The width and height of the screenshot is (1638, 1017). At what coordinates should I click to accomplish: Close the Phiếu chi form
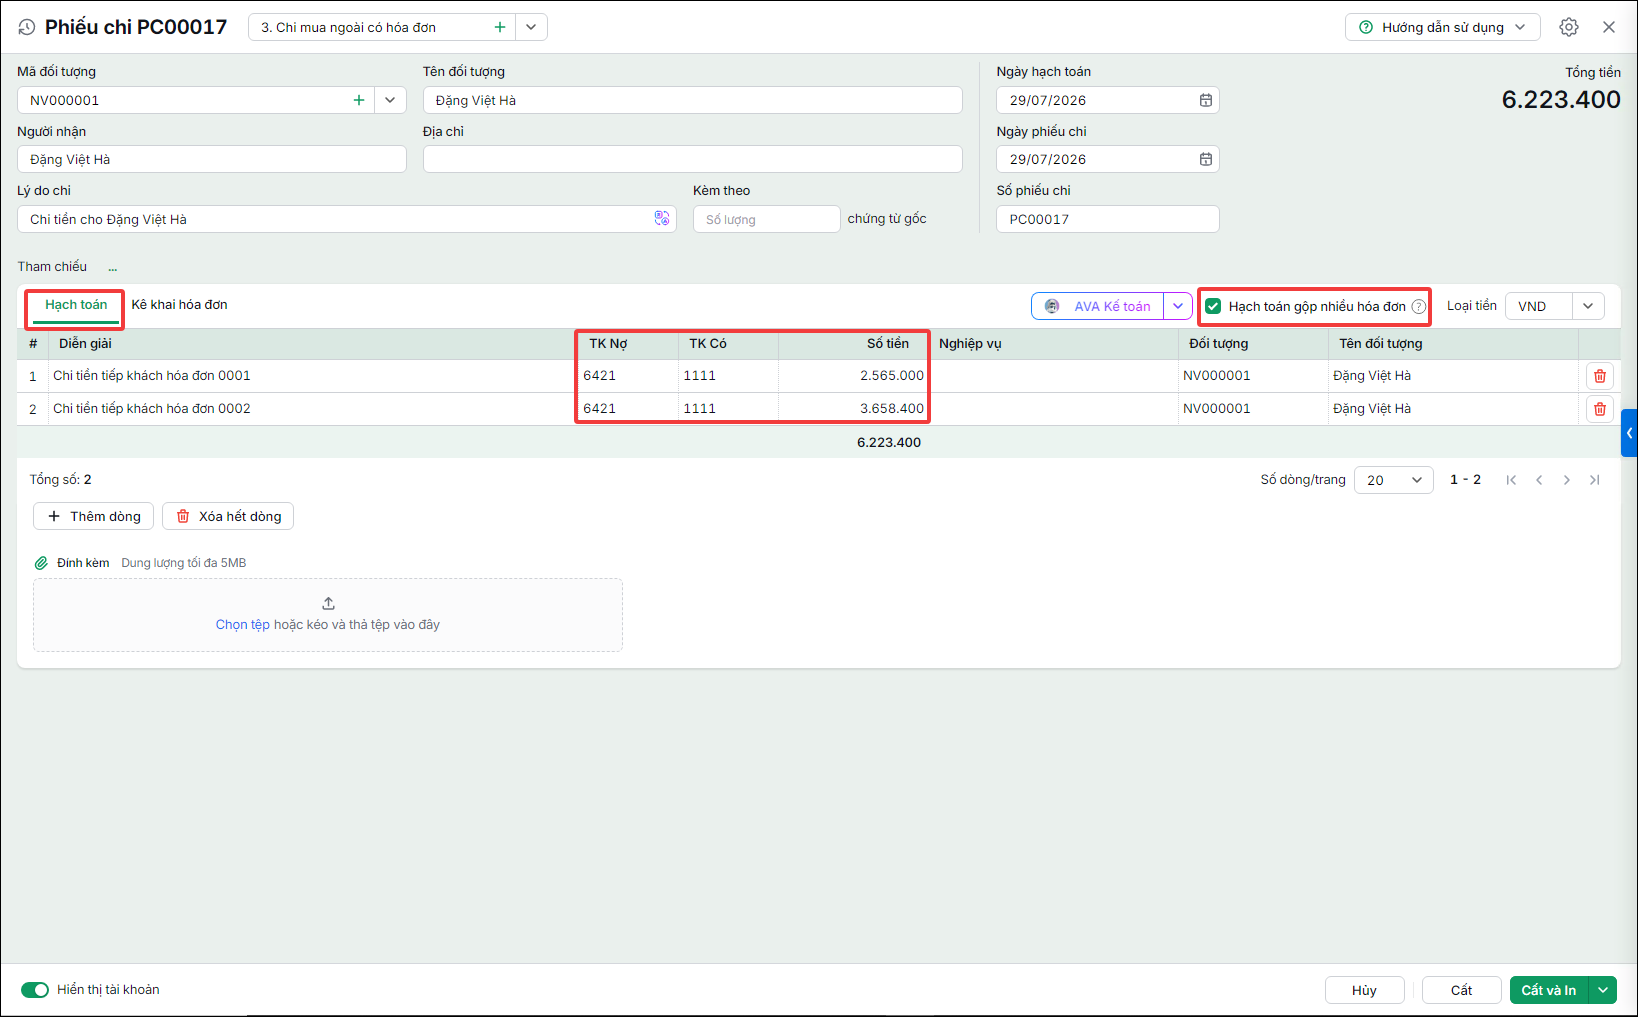(1609, 27)
